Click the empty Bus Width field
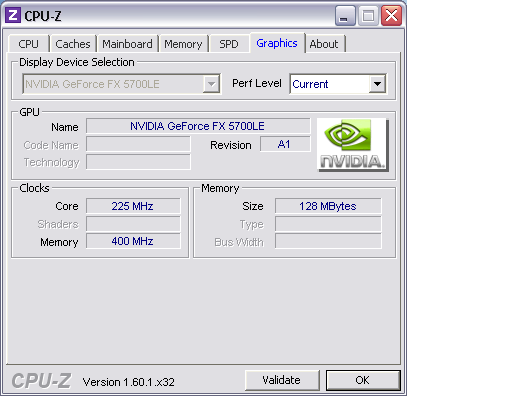 pos(328,241)
